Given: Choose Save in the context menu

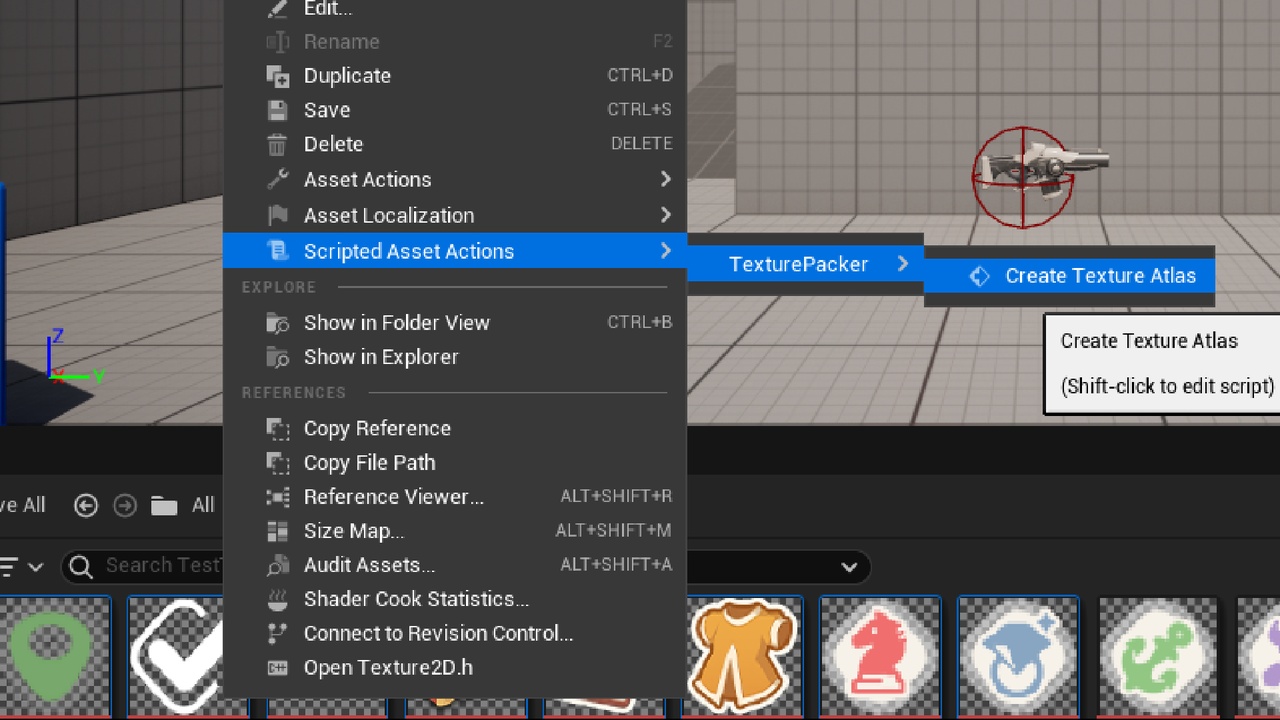Looking at the screenshot, I should 455,110.
